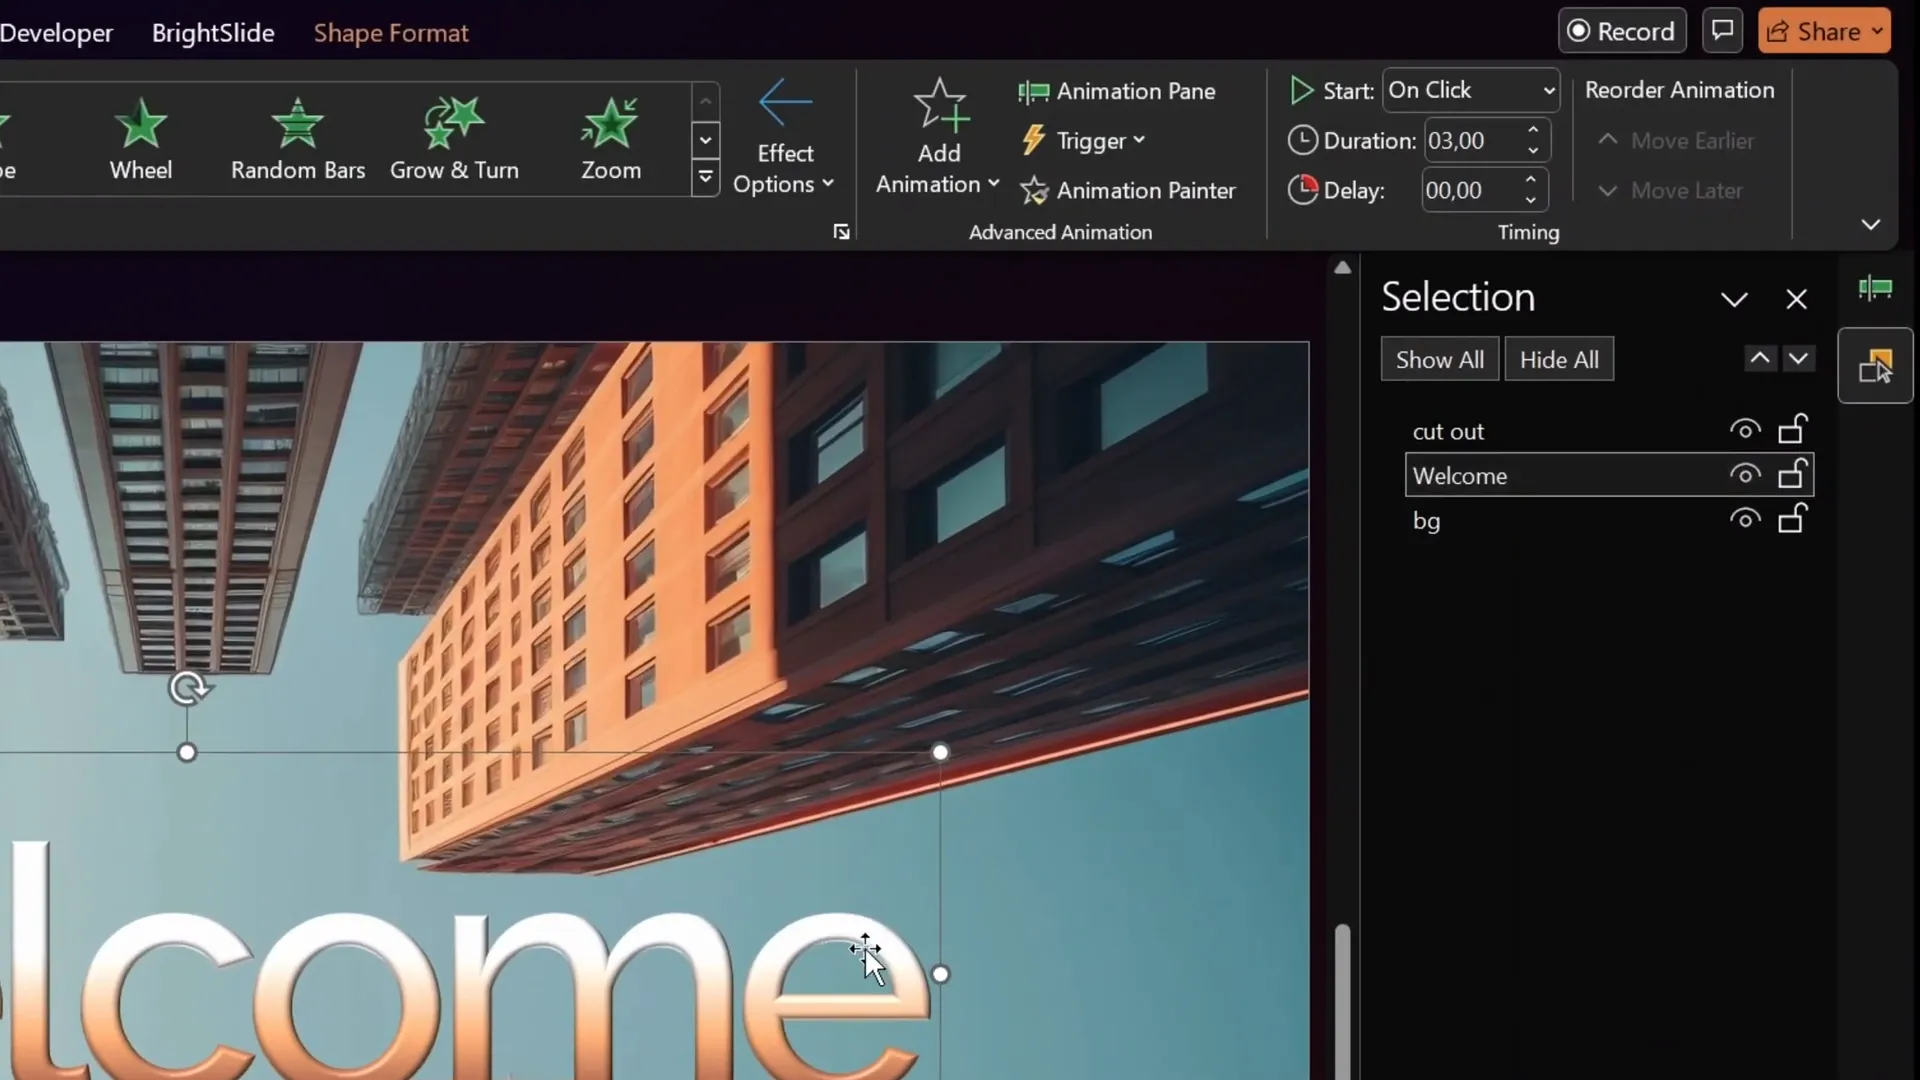Apply the Grow & Turn animation
This screenshot has height=1080, width=1920.
pyautogui.click(x=454, y=139)
